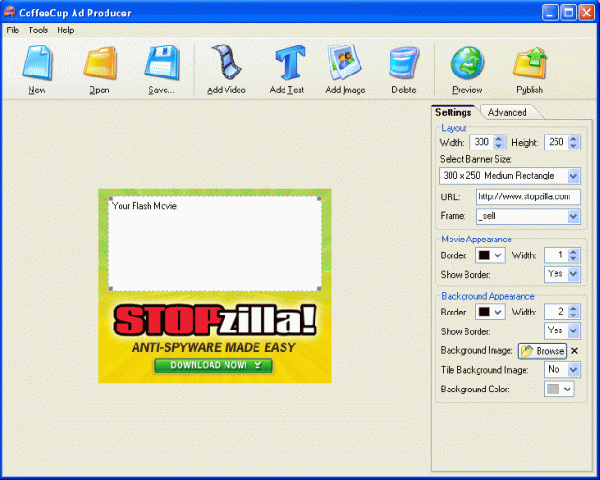Decrease Background border width stepper
Viewport: 600px width, 480px height.
(x=573, y=315)
